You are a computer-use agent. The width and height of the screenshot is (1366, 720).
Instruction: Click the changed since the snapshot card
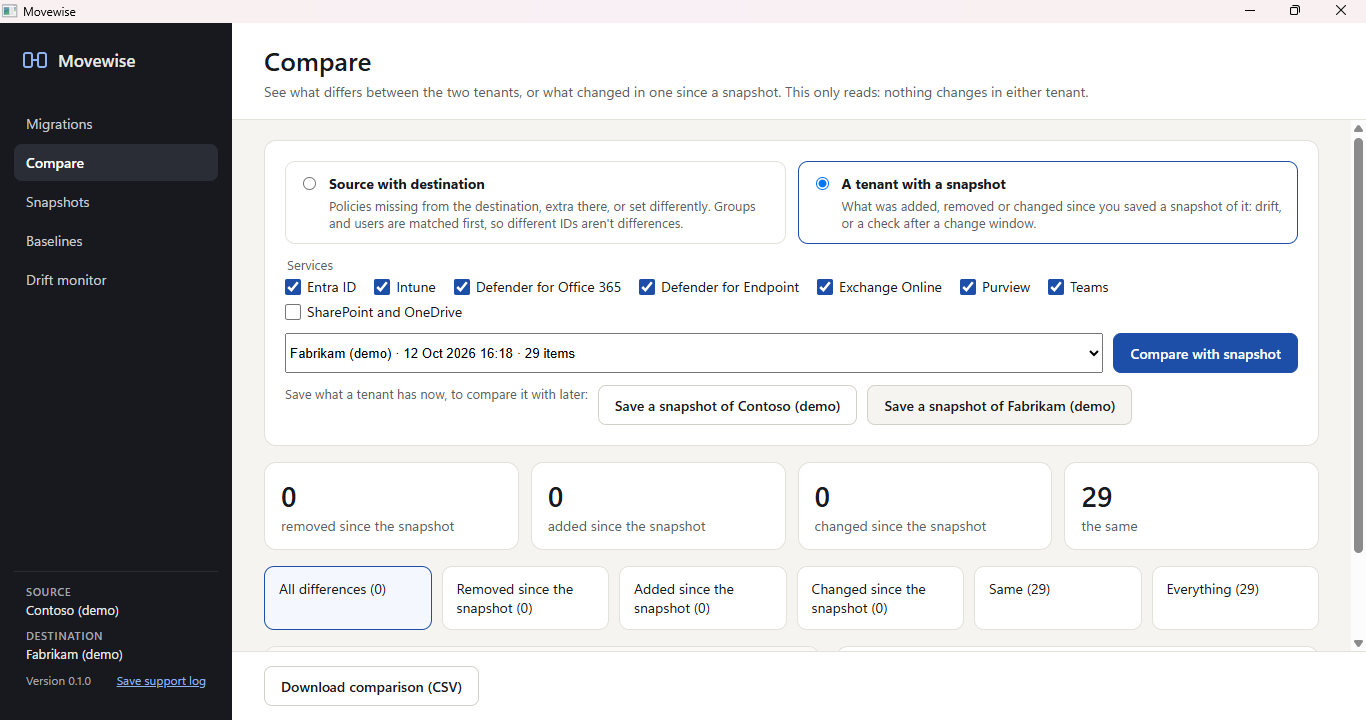(925, 506)
